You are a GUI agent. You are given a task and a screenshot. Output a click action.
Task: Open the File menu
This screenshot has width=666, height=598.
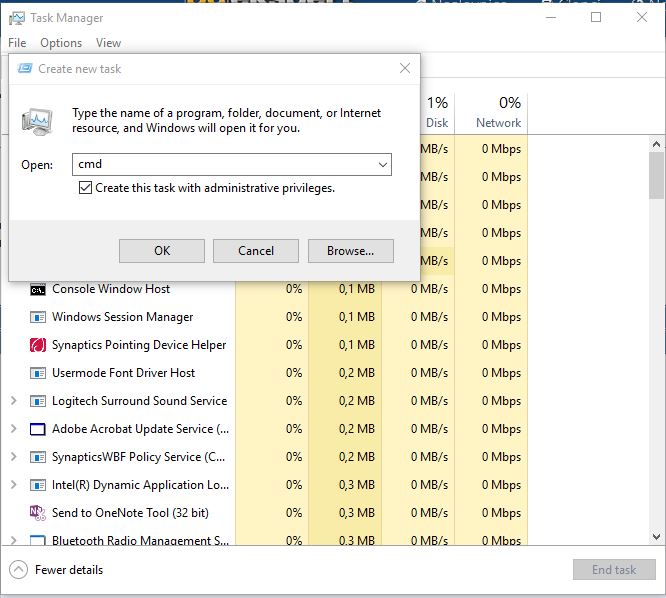pos(17,43)
